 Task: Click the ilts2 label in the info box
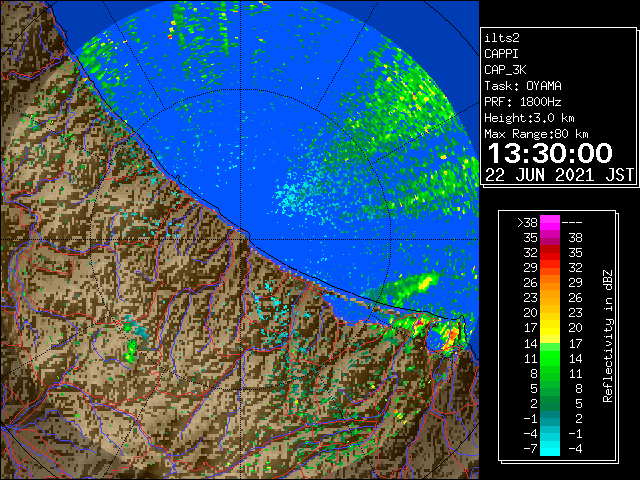click(502, 38)
